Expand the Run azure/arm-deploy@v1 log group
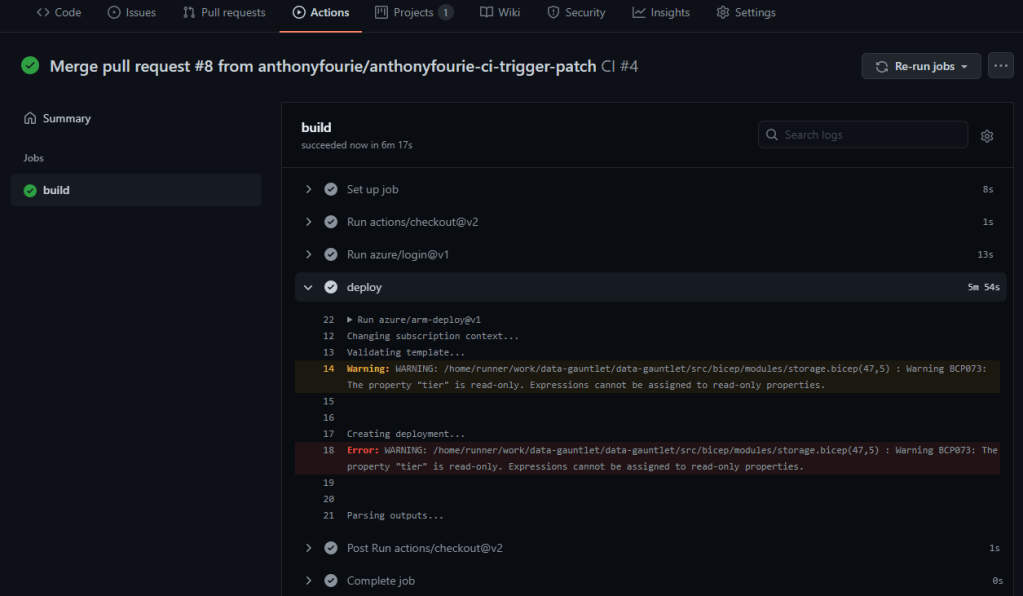This screenshot has width=1023, height=596. (x=350, y=320)
